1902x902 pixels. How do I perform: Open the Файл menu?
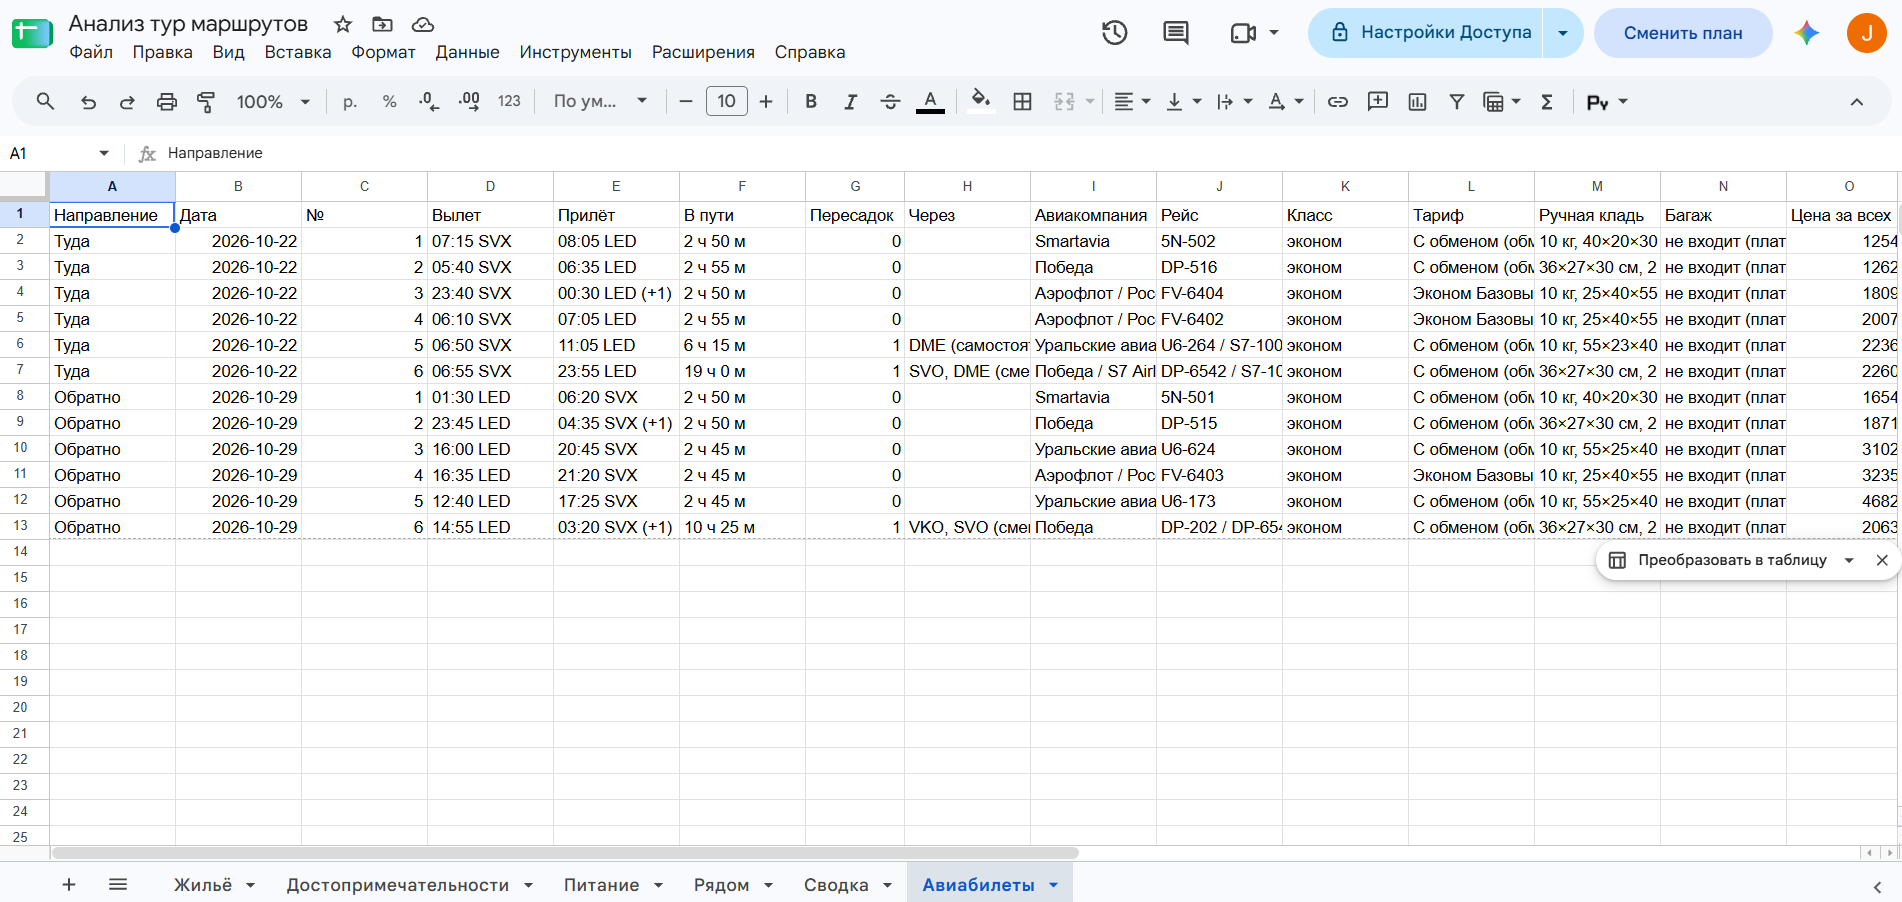coord(91,52)
